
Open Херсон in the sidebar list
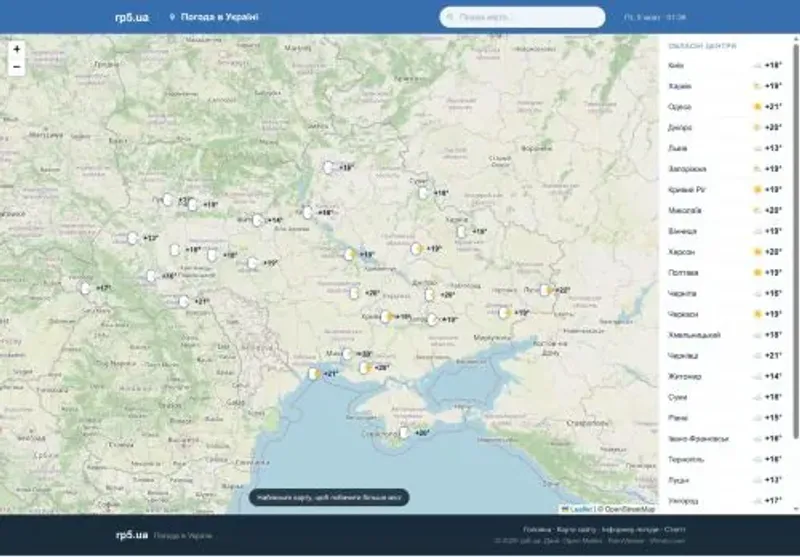[724, 252]
